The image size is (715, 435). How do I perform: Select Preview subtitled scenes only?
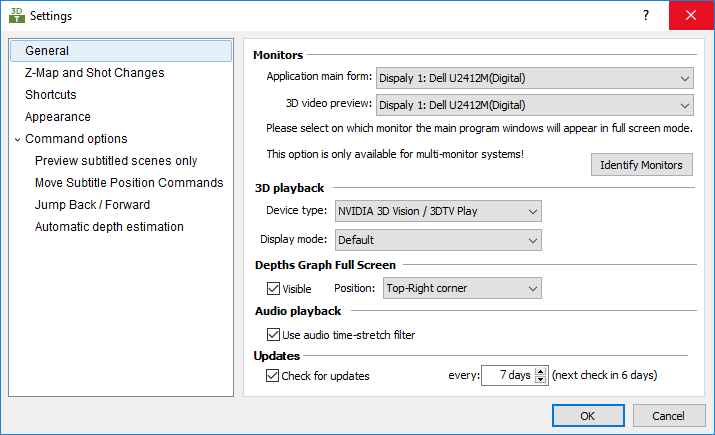click(116, 161)
